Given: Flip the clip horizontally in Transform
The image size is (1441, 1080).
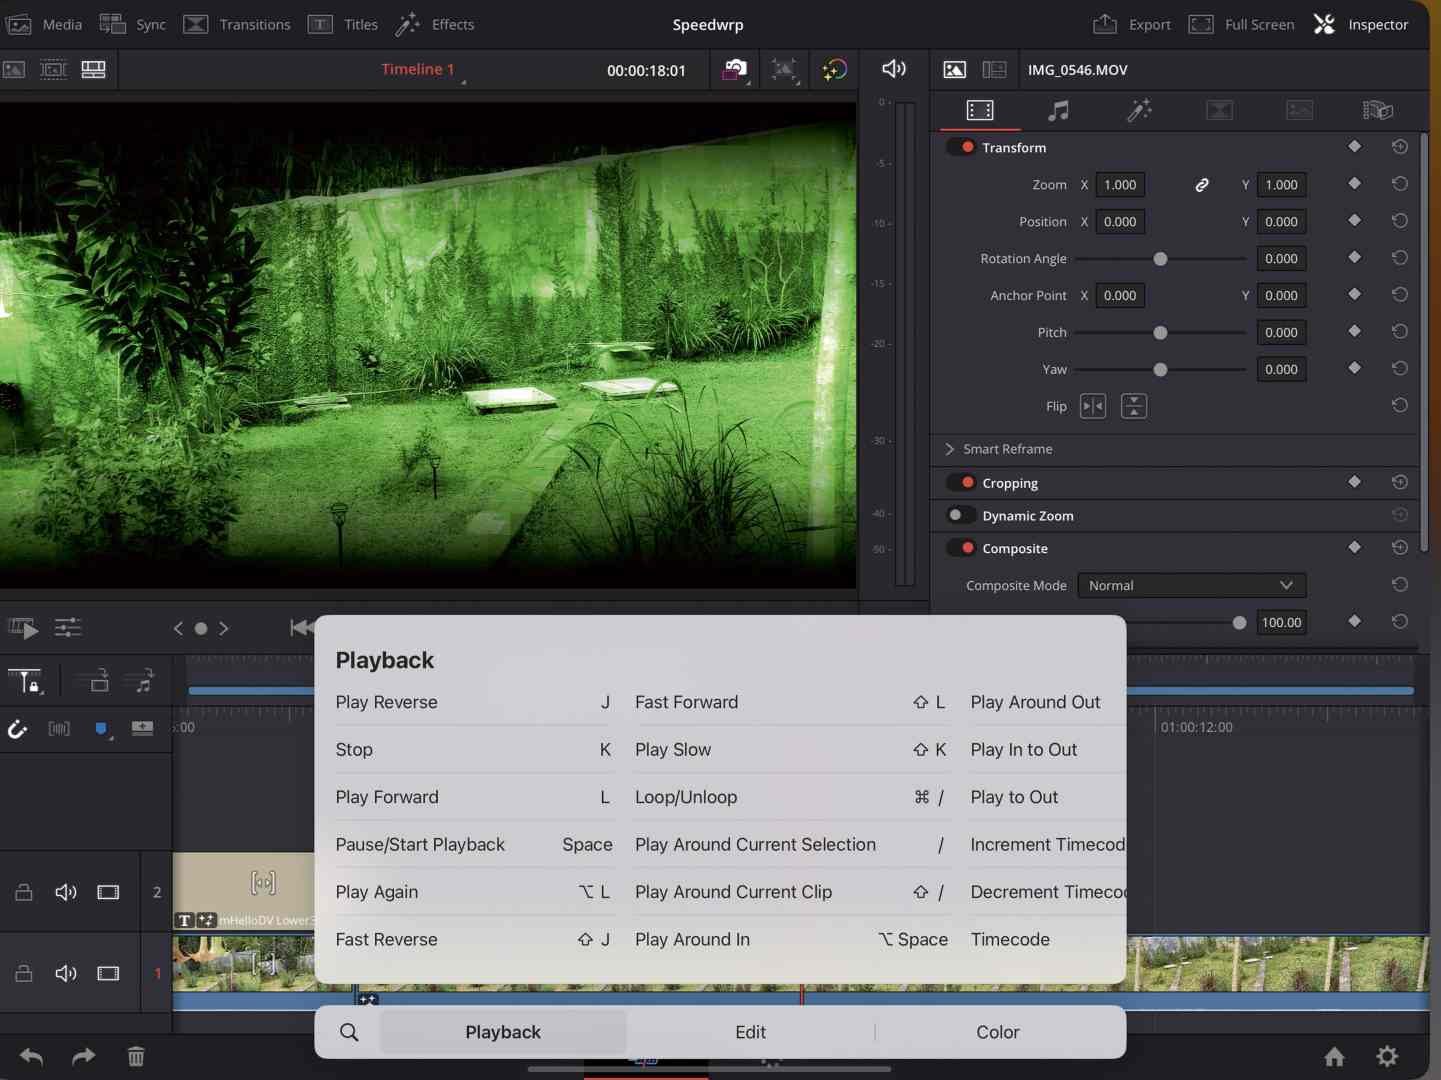Looking at the screenshot, I should tap(1094, 406).
